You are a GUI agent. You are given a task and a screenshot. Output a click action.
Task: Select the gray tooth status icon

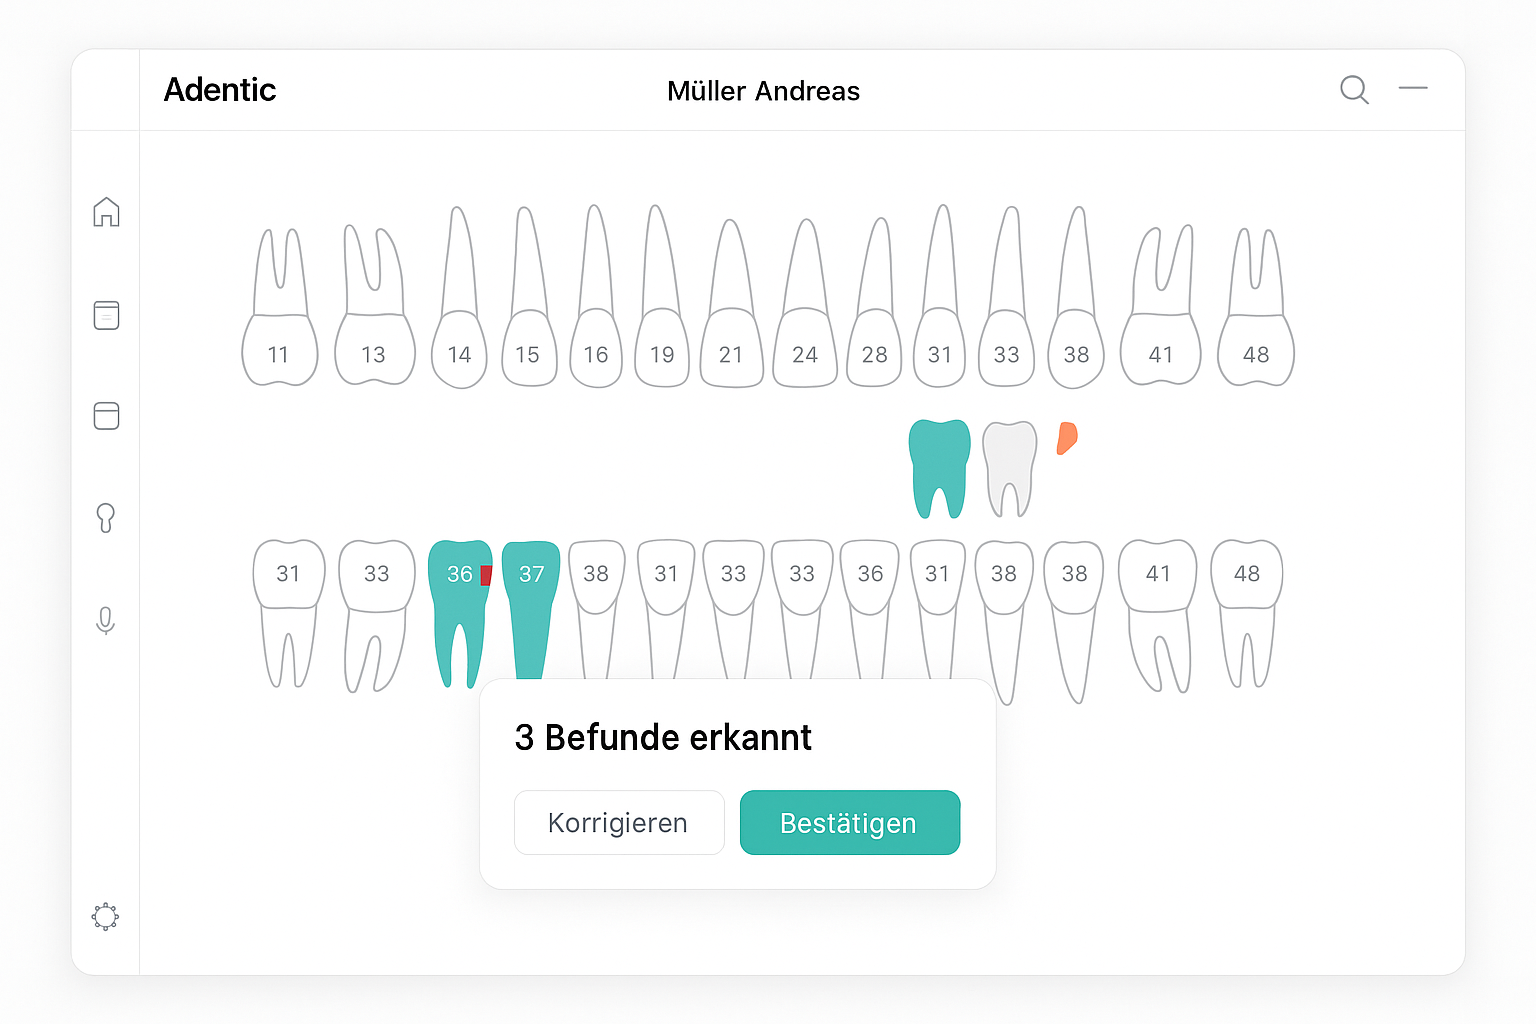point(1010,466)
